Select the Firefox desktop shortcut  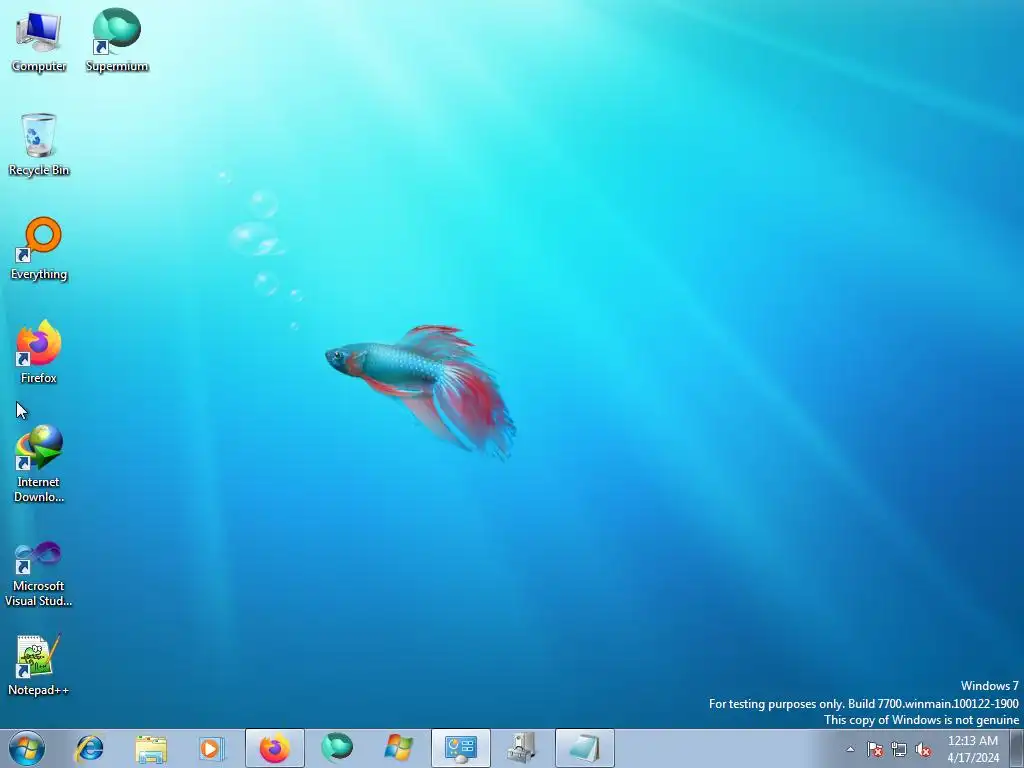[x=39, y=352]
